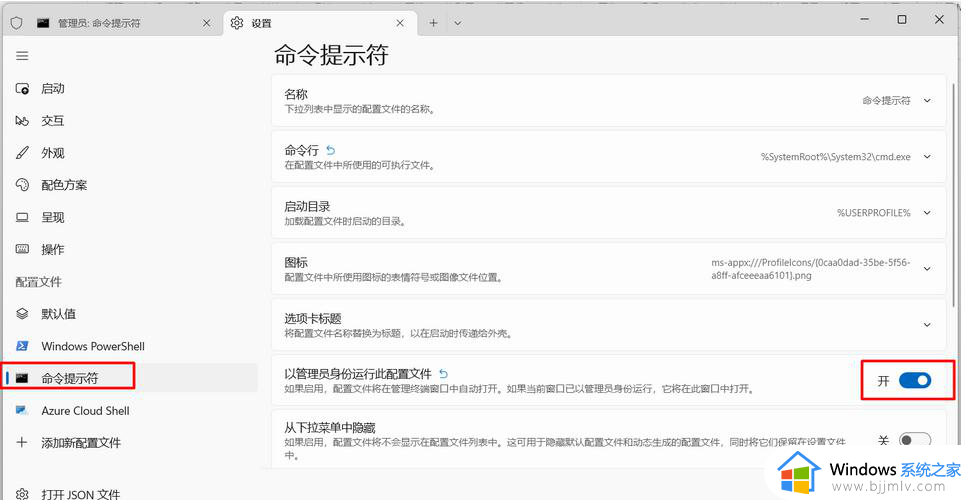Reset 以管理员身份运行此配置文件 with its undo arrow

pos(444,374)
